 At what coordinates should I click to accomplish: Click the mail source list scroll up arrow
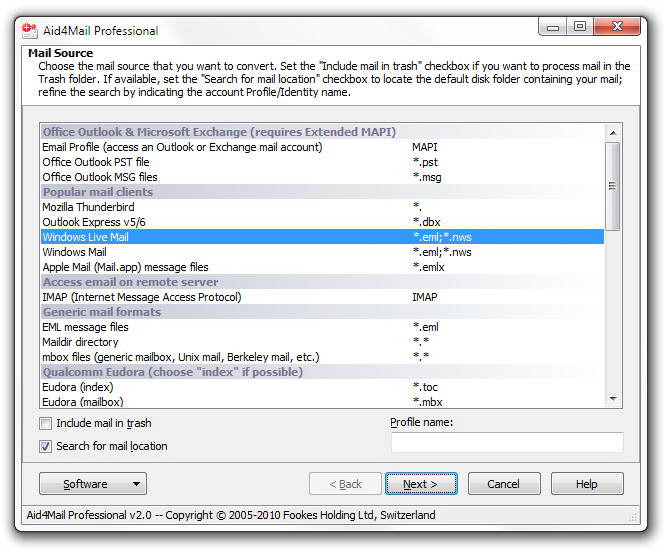point(612,133)
